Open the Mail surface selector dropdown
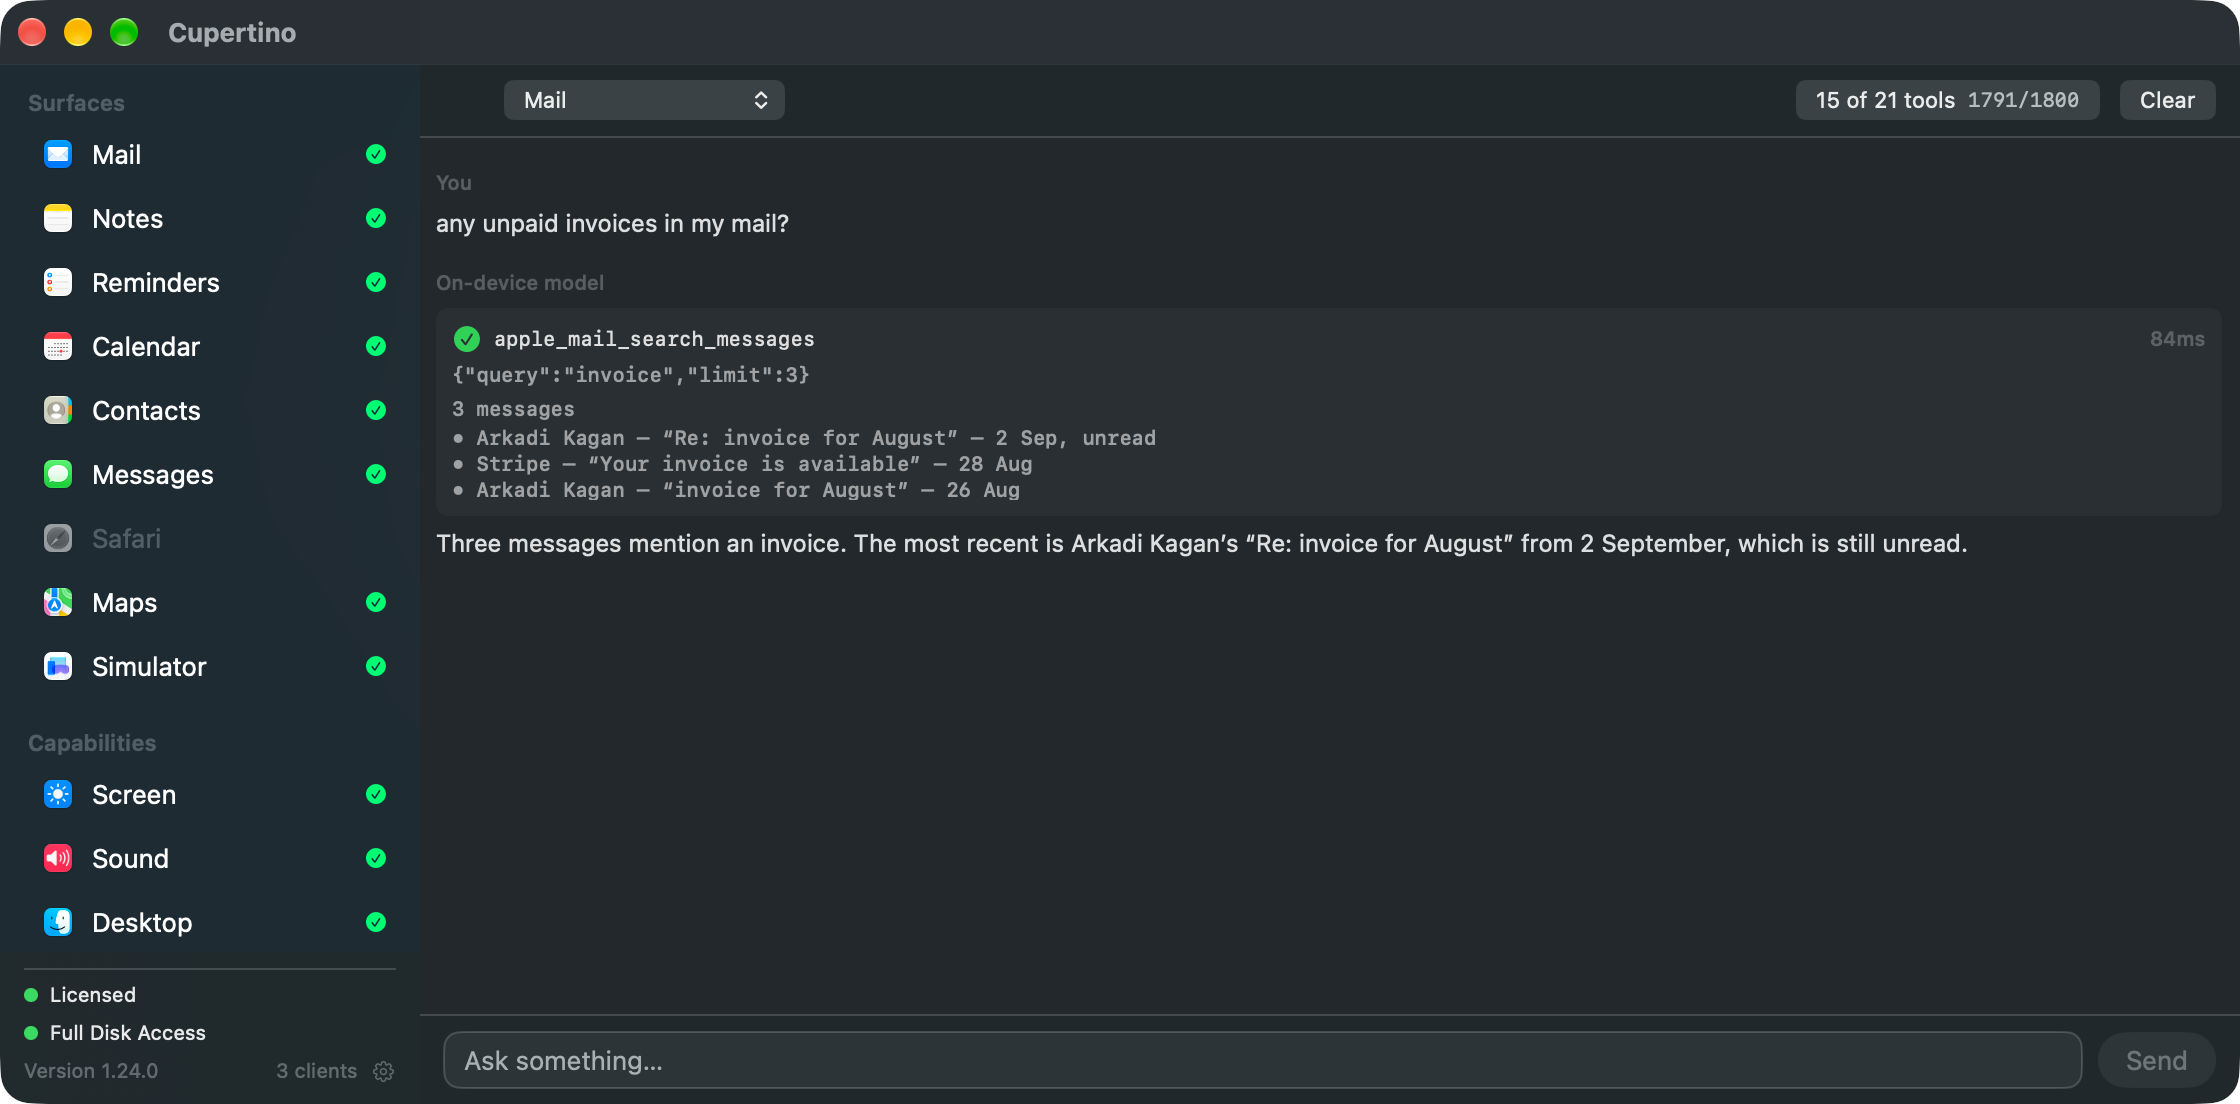 pyautogui.click(x=644, y=100)
